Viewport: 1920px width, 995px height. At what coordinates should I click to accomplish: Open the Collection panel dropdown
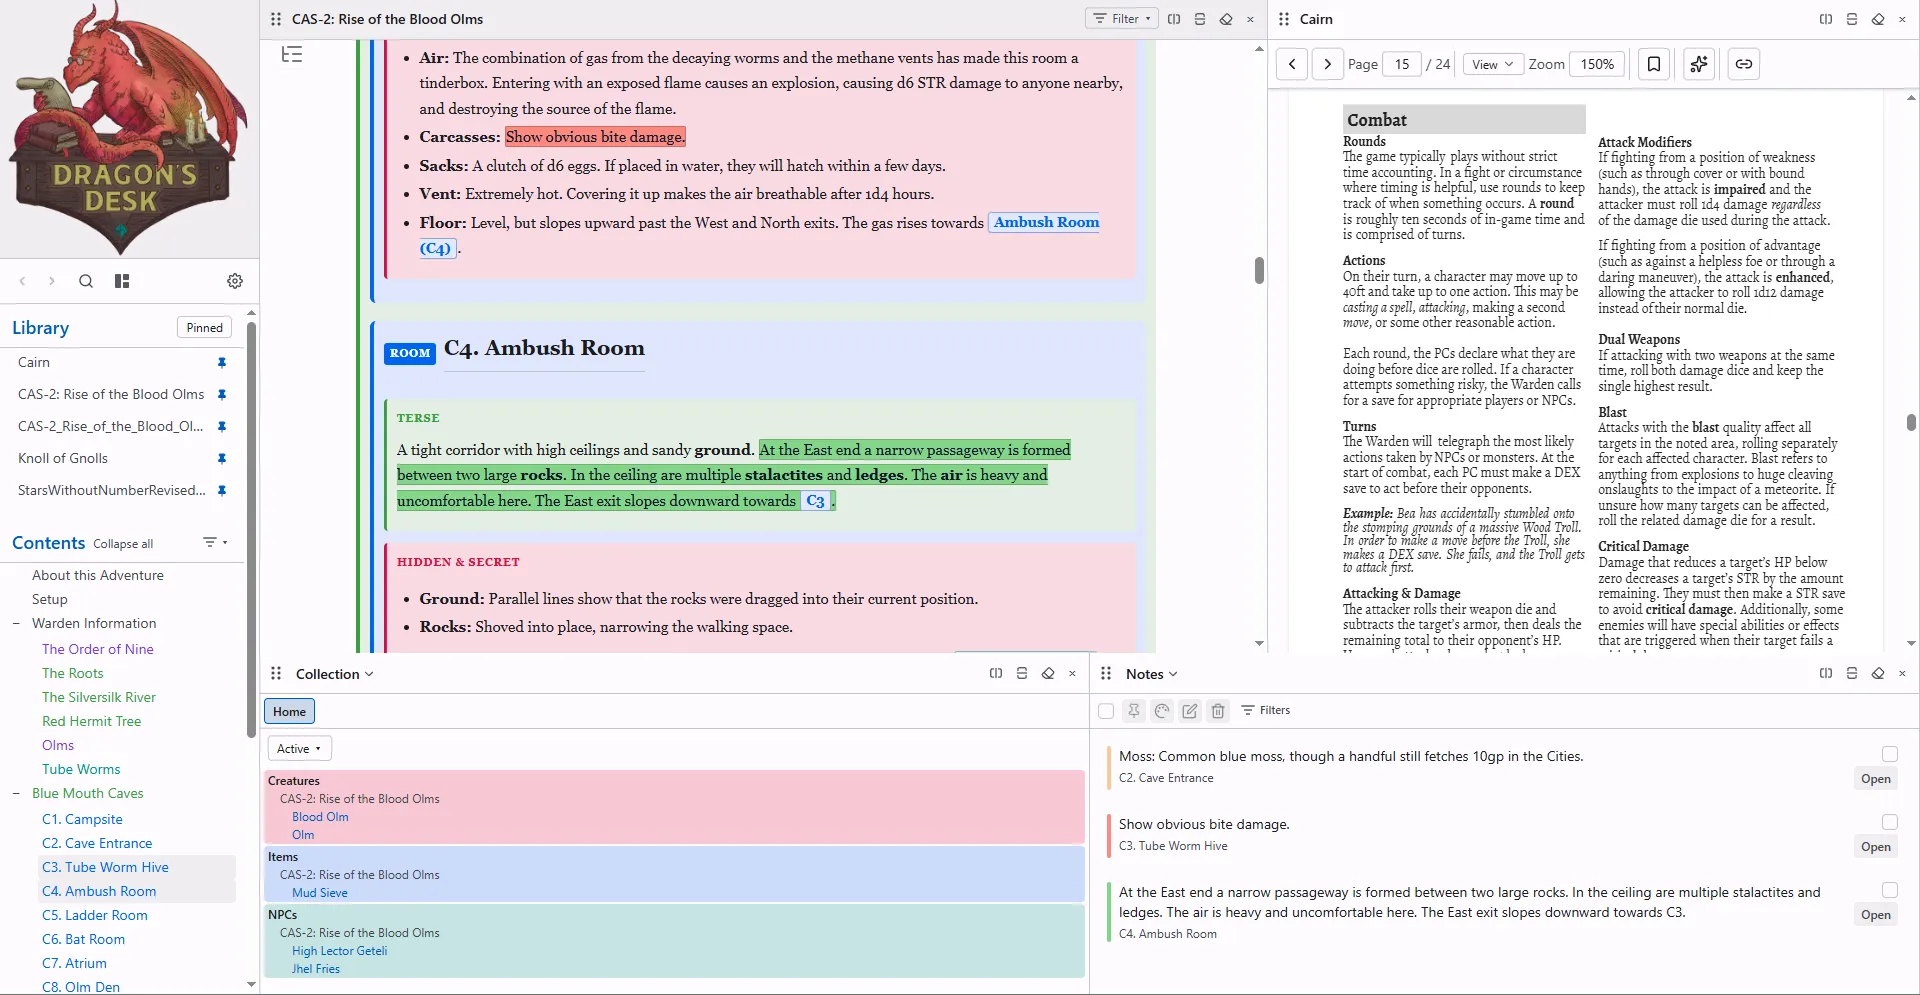pyautogui.click(x=335, y=674)
